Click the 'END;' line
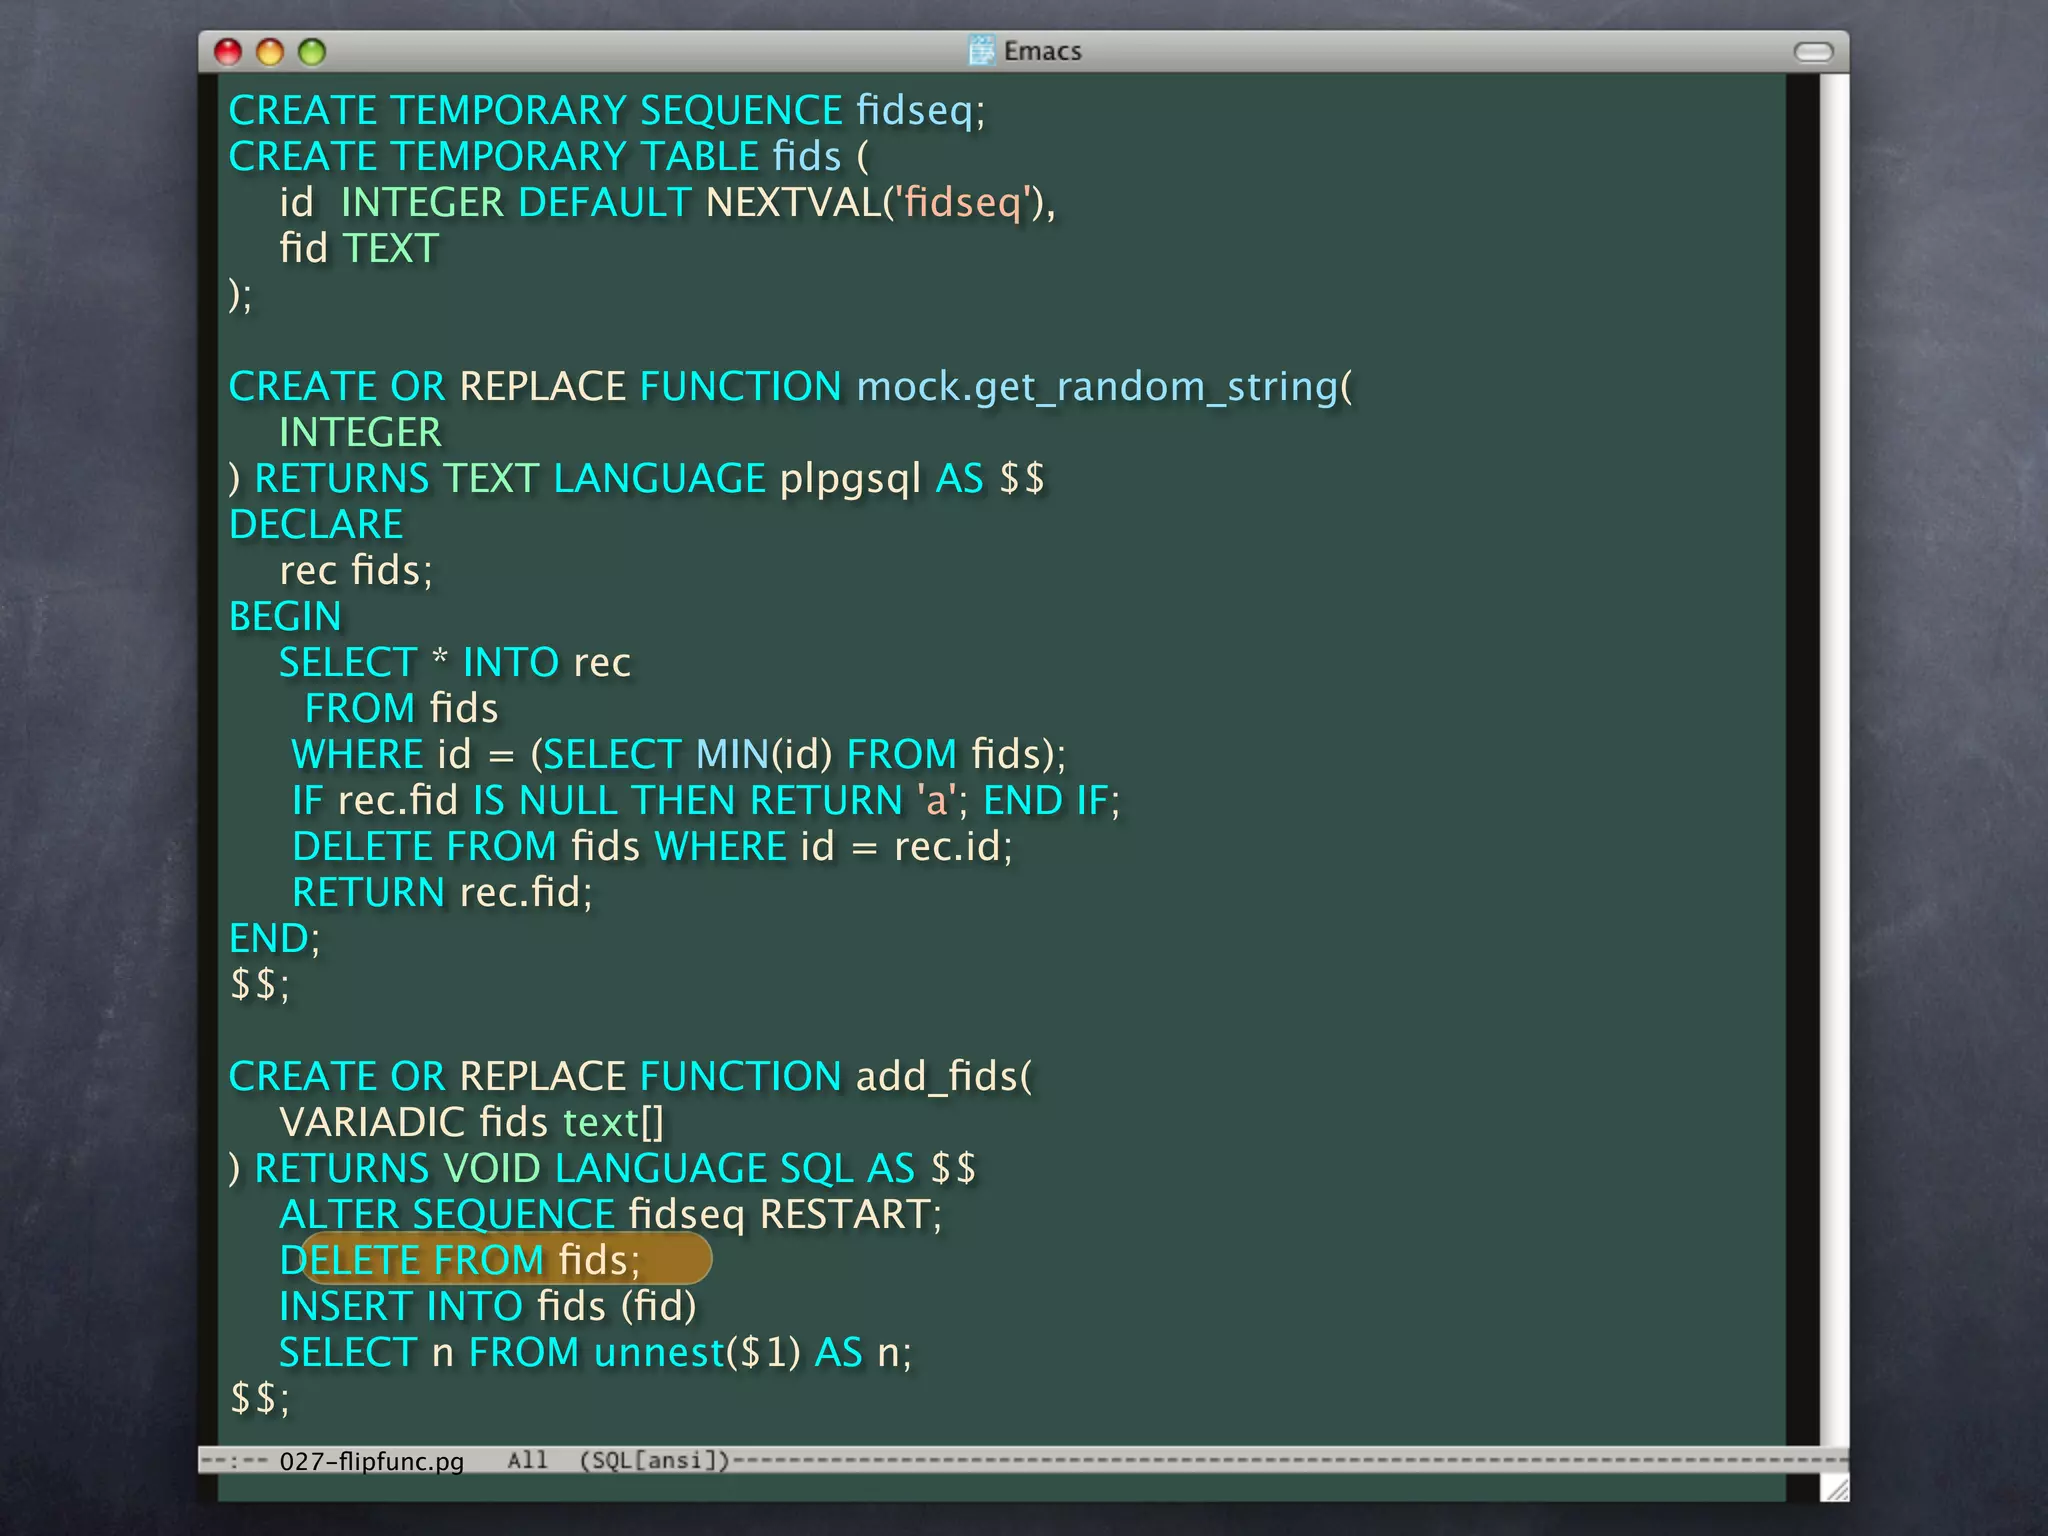The height and width of the screenshot is (1536, 2048). (x=275, y=938)
